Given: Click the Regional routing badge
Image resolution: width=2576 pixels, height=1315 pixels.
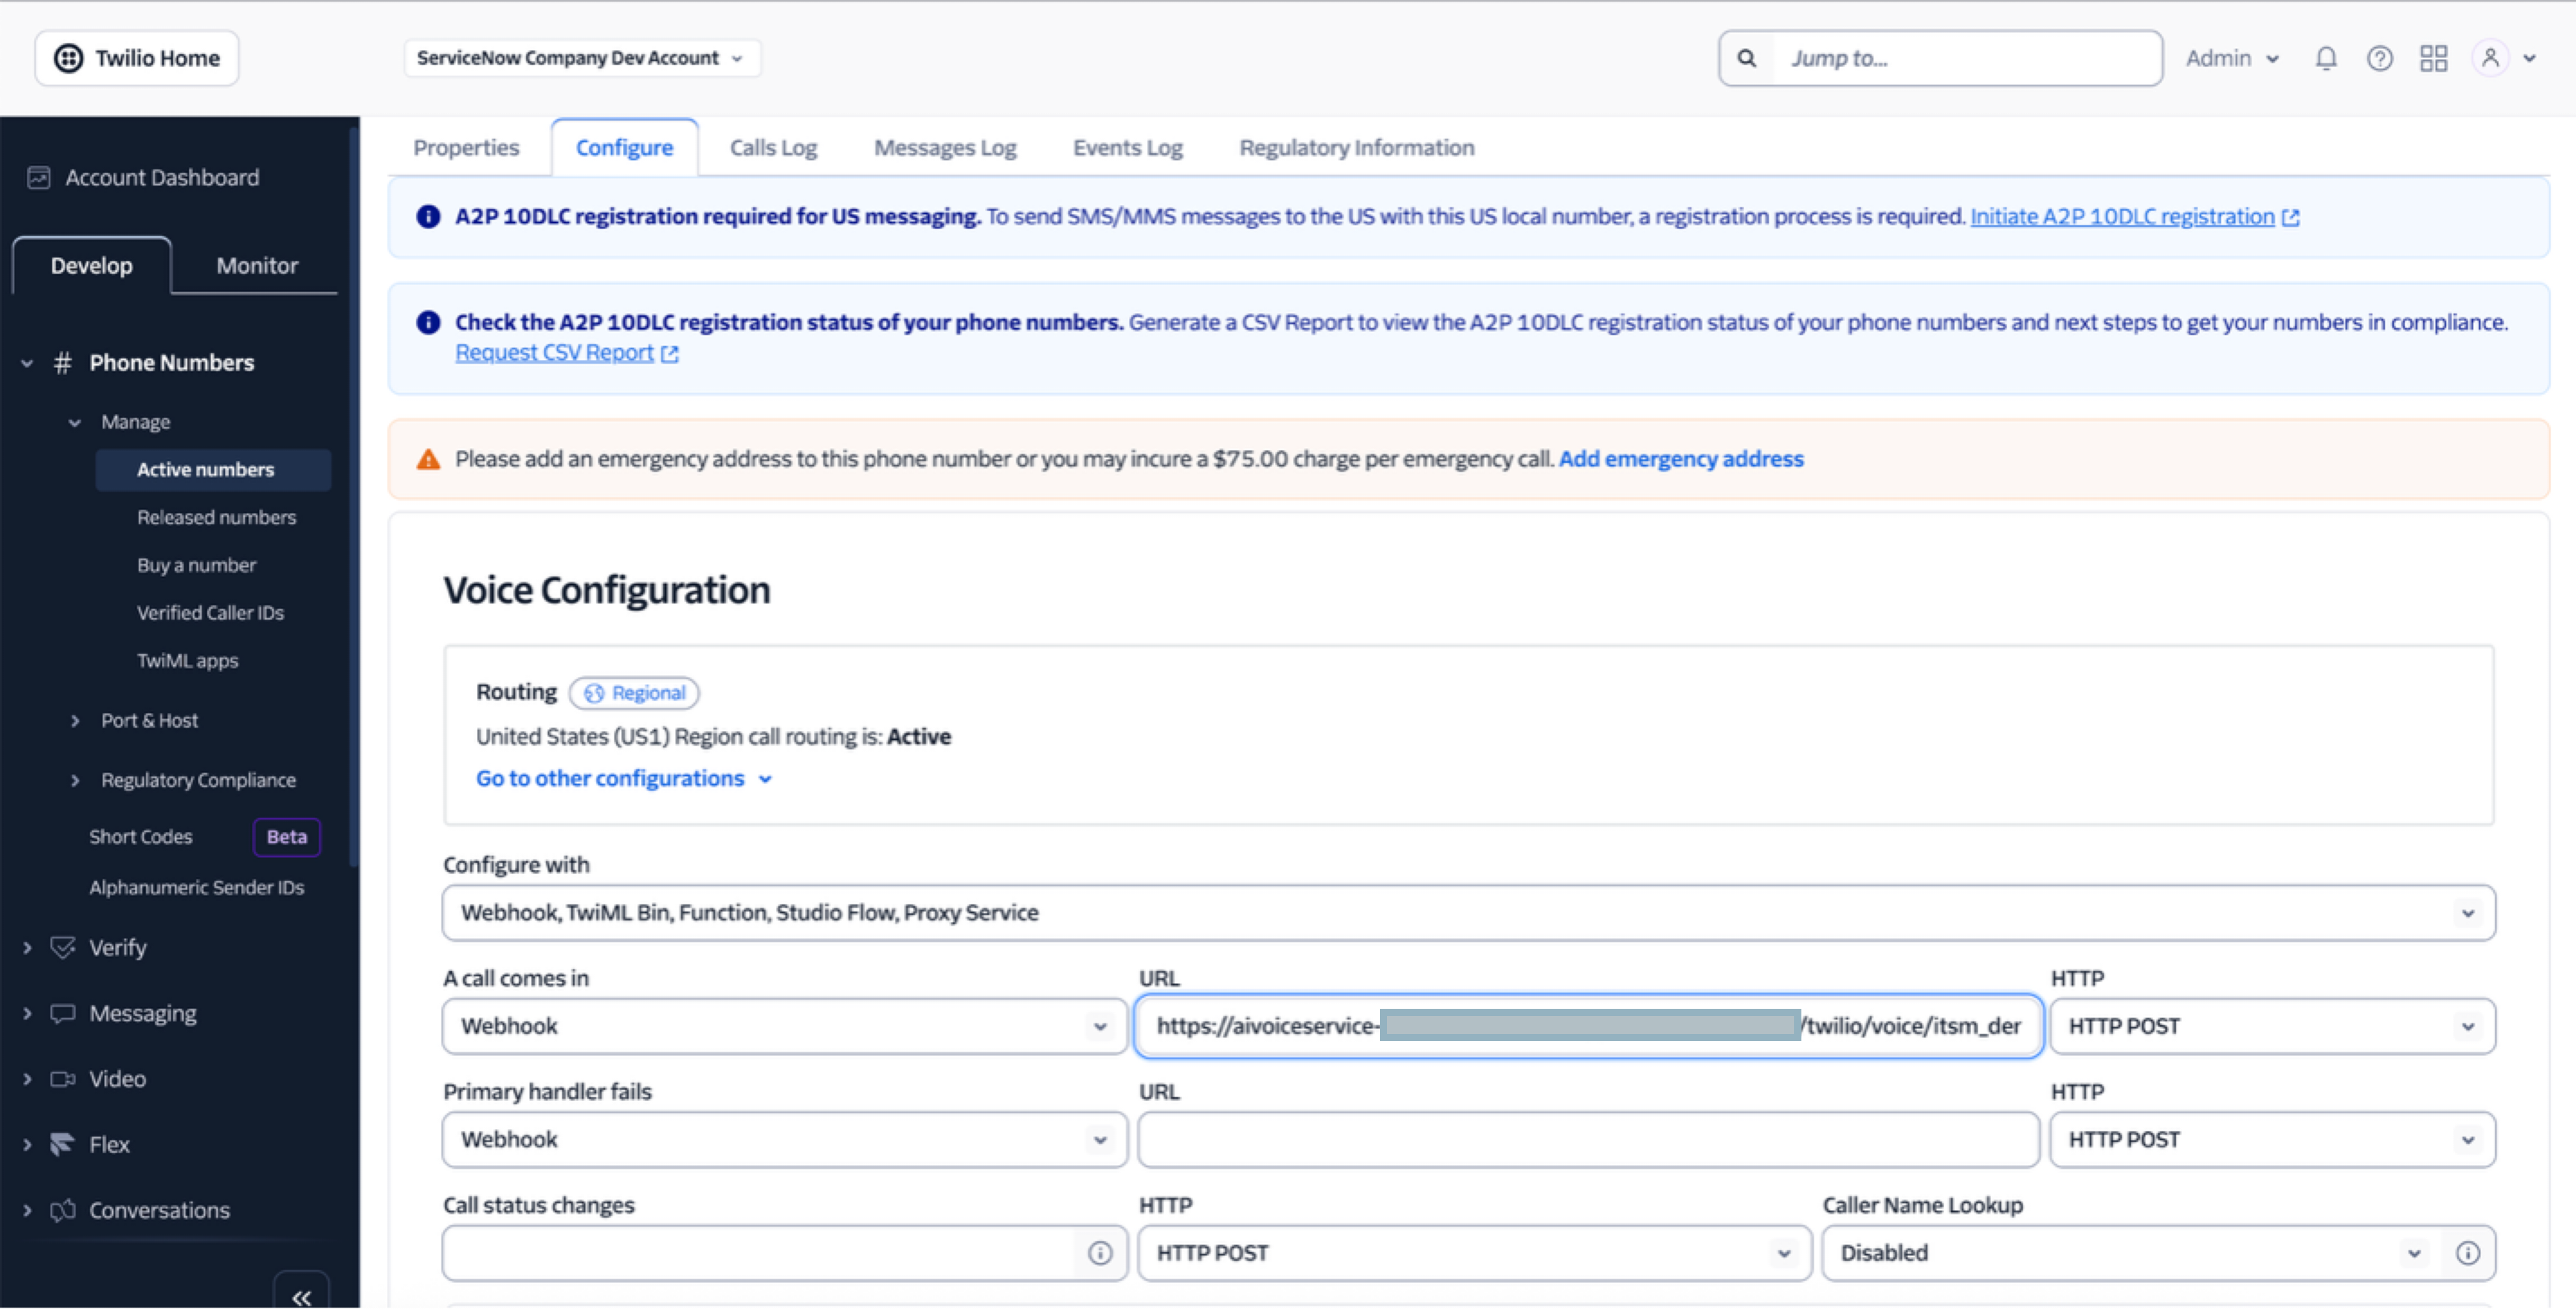Looking at the screenshot, I should (634, 694).
